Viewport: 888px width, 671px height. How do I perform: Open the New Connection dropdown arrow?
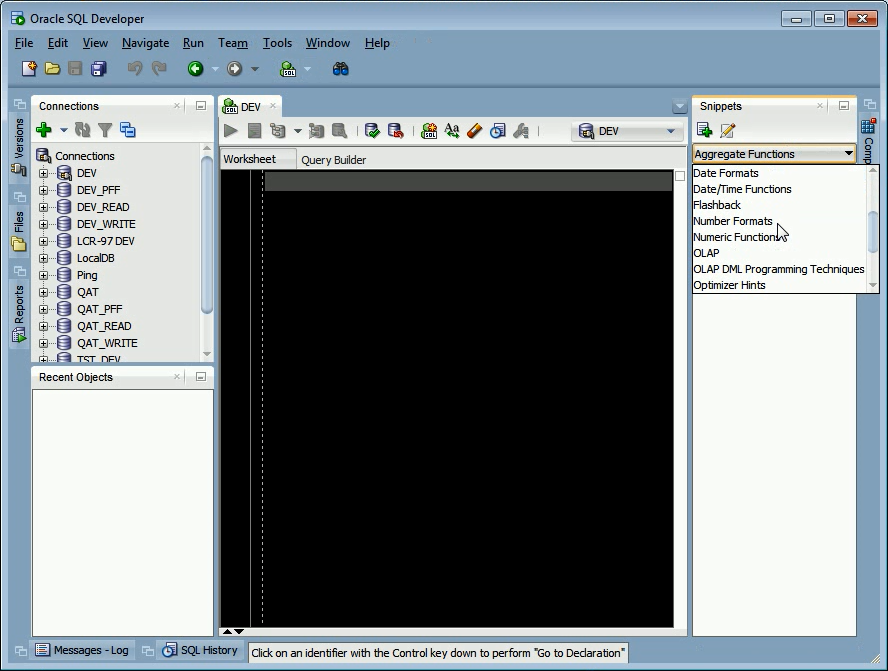point(63,130)
